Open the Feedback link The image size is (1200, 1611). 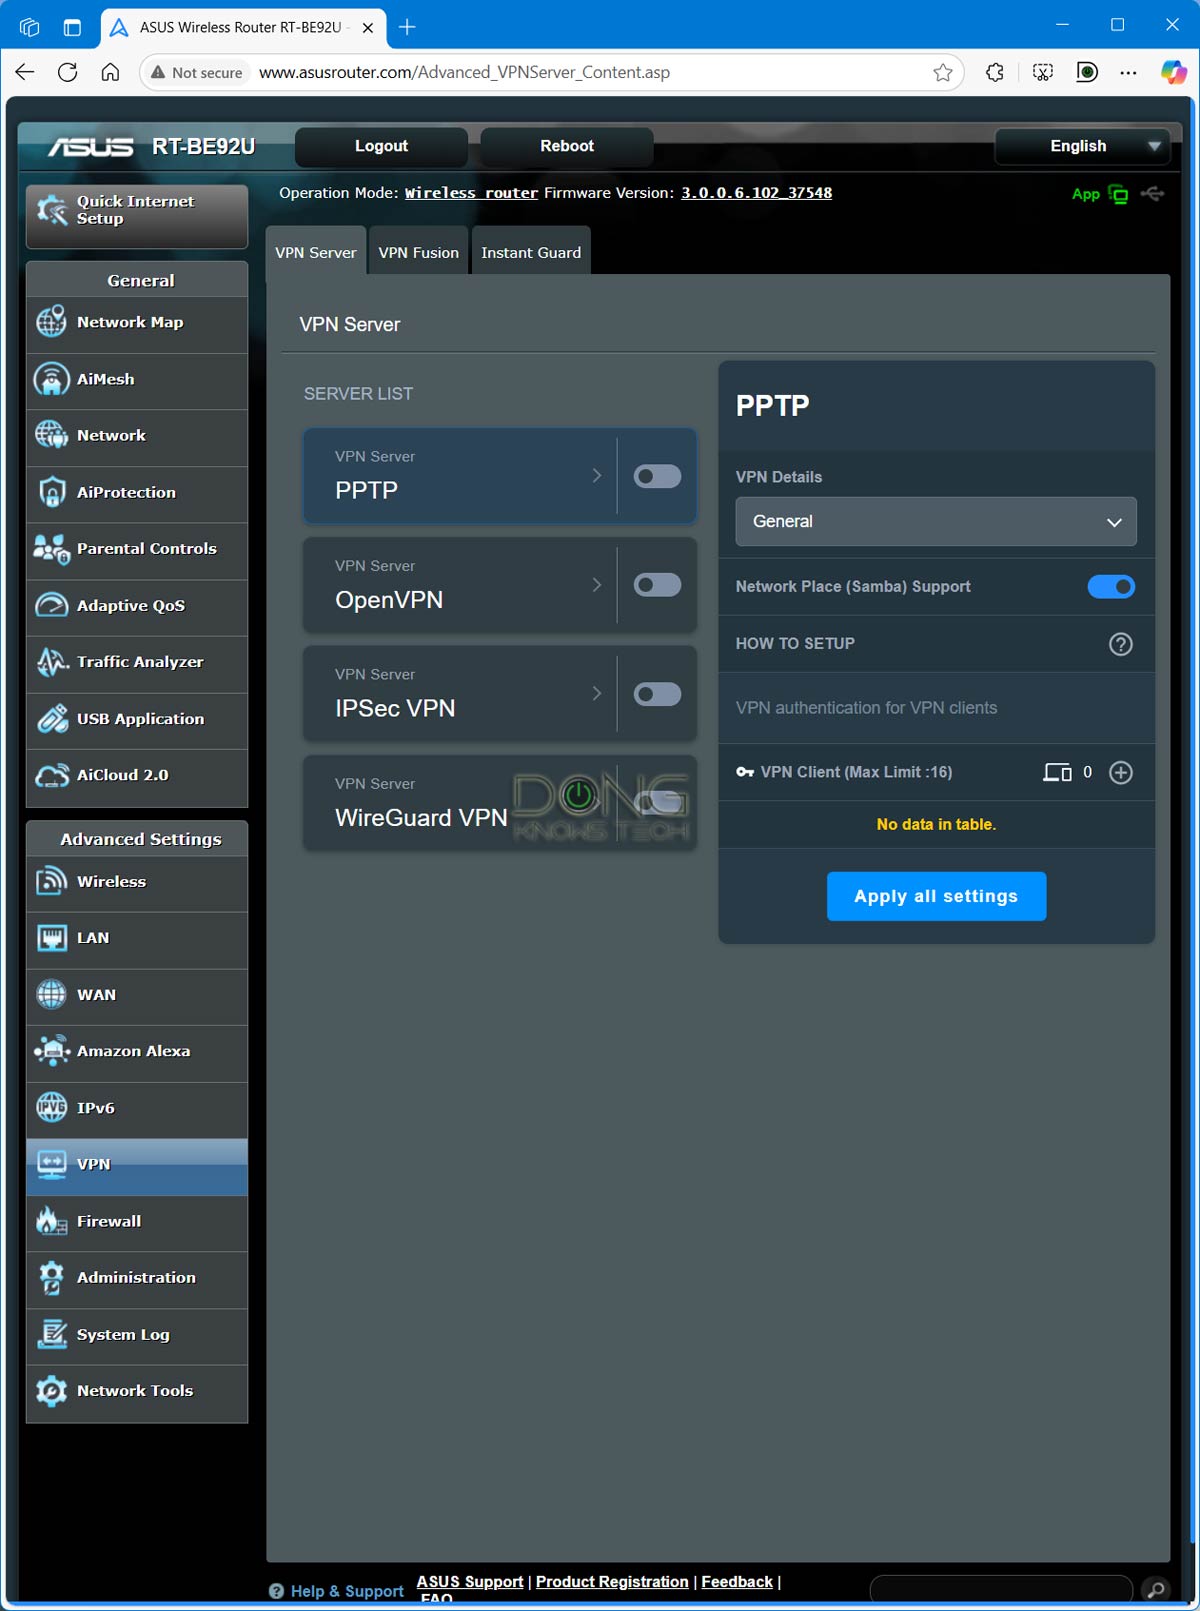coord(737,1582)
